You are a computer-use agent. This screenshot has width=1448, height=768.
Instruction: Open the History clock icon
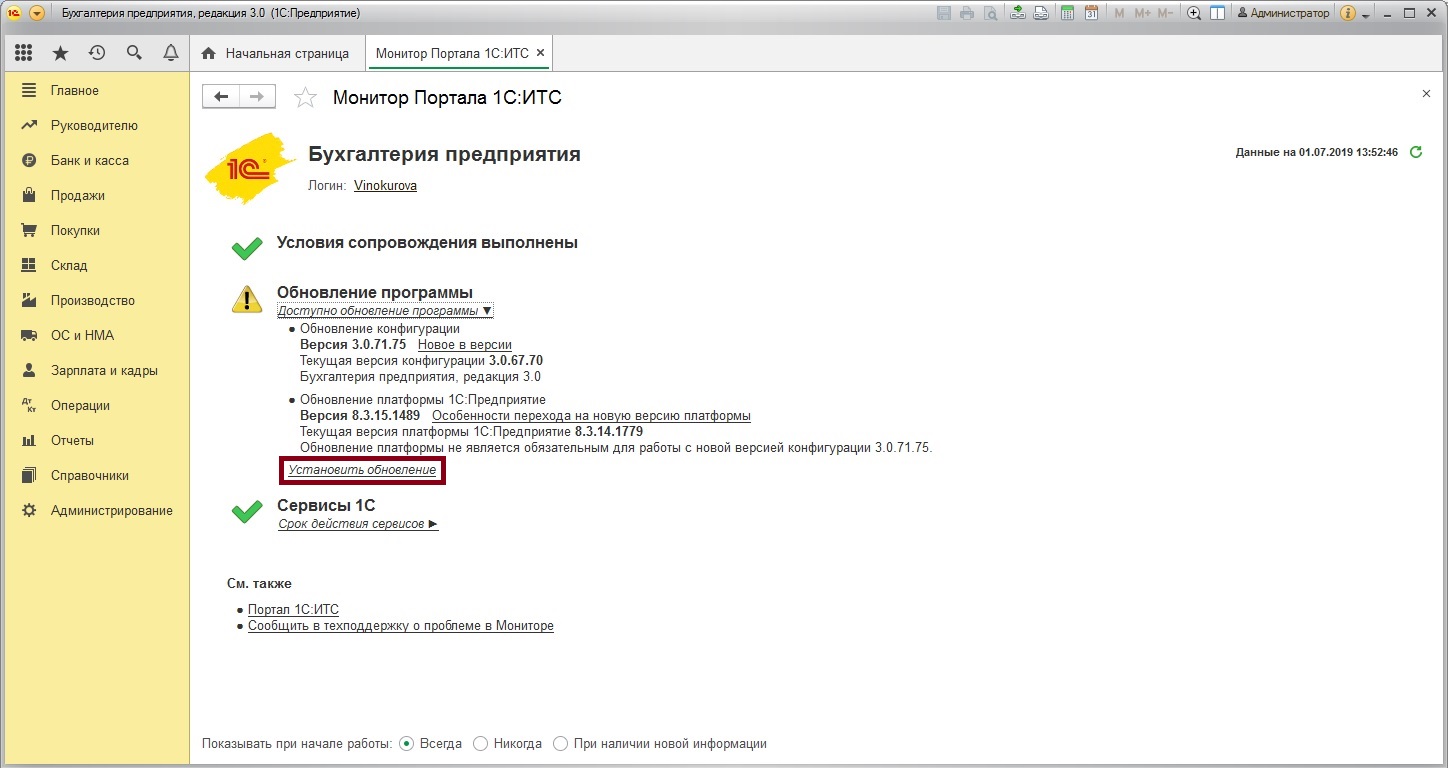tap(97, 53)
